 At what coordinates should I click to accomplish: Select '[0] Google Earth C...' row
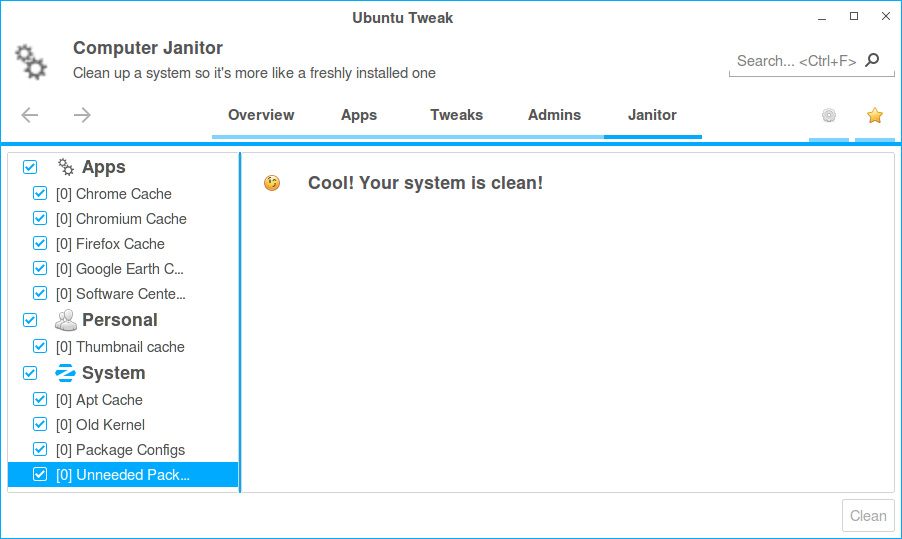[123, 269]
